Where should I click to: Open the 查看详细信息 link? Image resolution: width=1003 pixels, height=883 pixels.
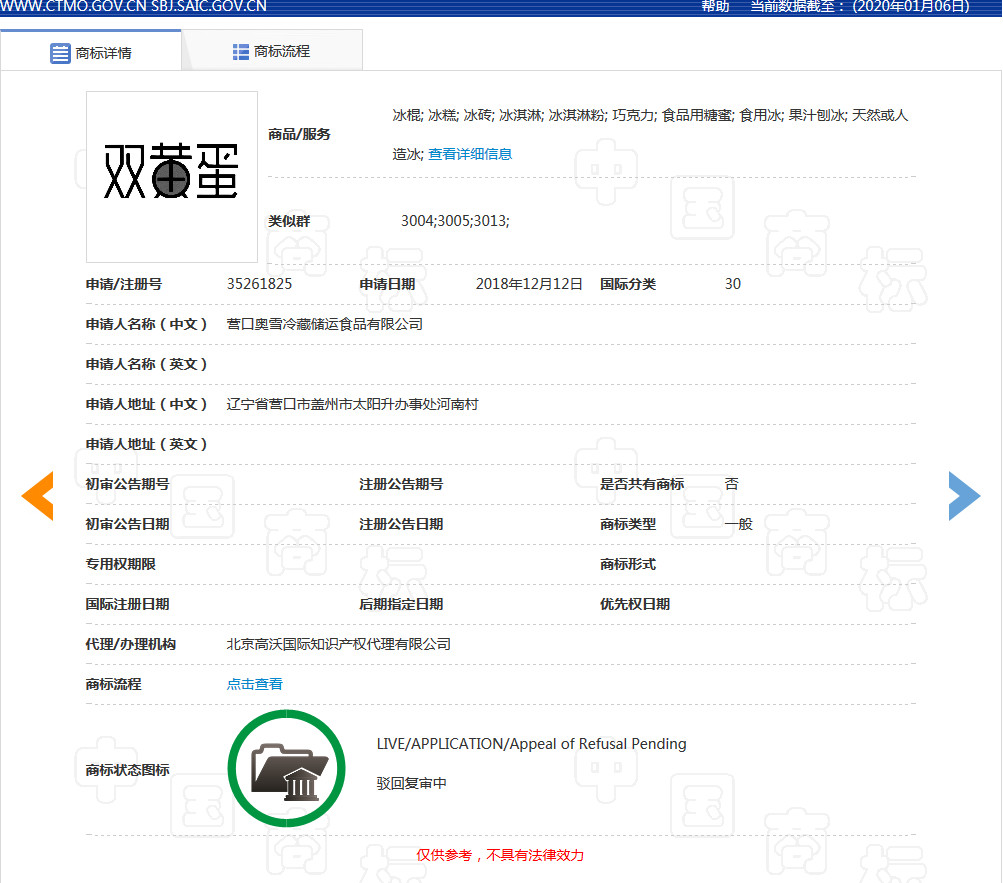point(470,154)
